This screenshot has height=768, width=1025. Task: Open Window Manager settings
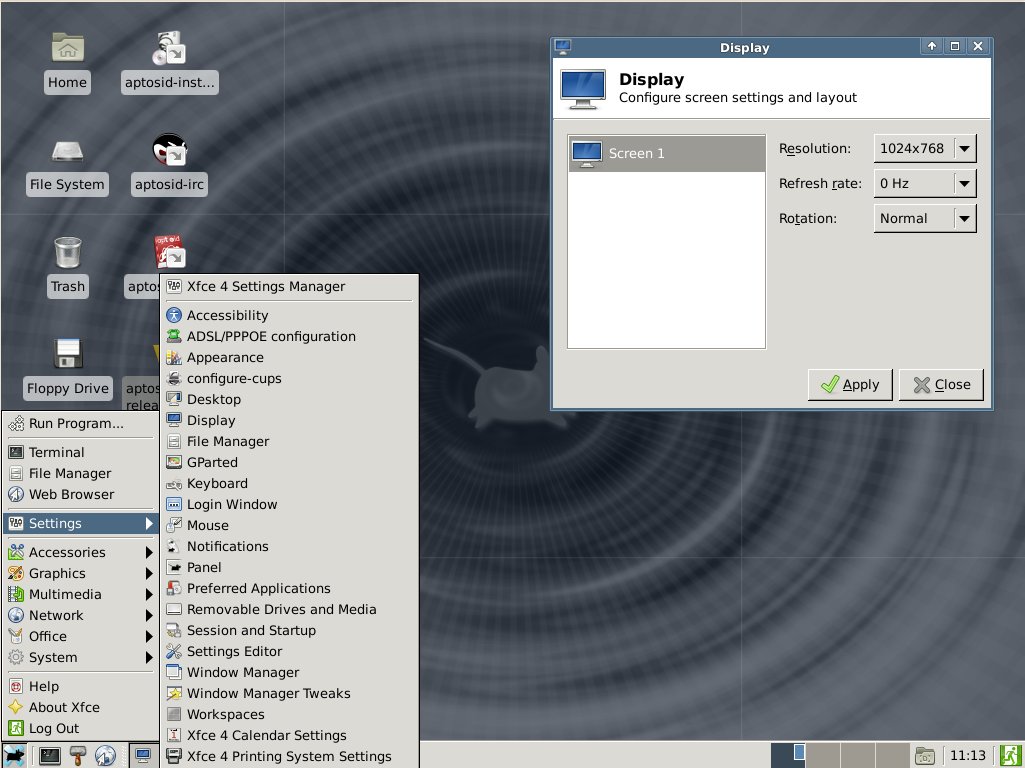(x=289, y=673)
